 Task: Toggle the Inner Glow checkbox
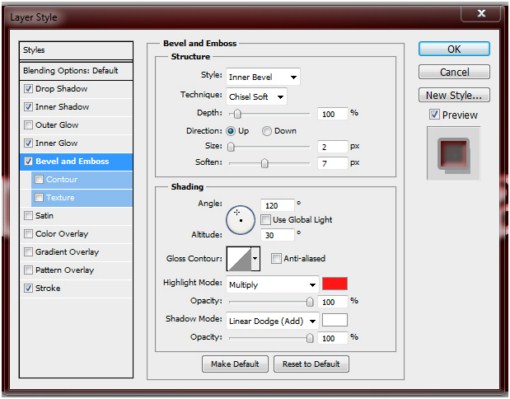pyautogui.click(x=28, y=143)
